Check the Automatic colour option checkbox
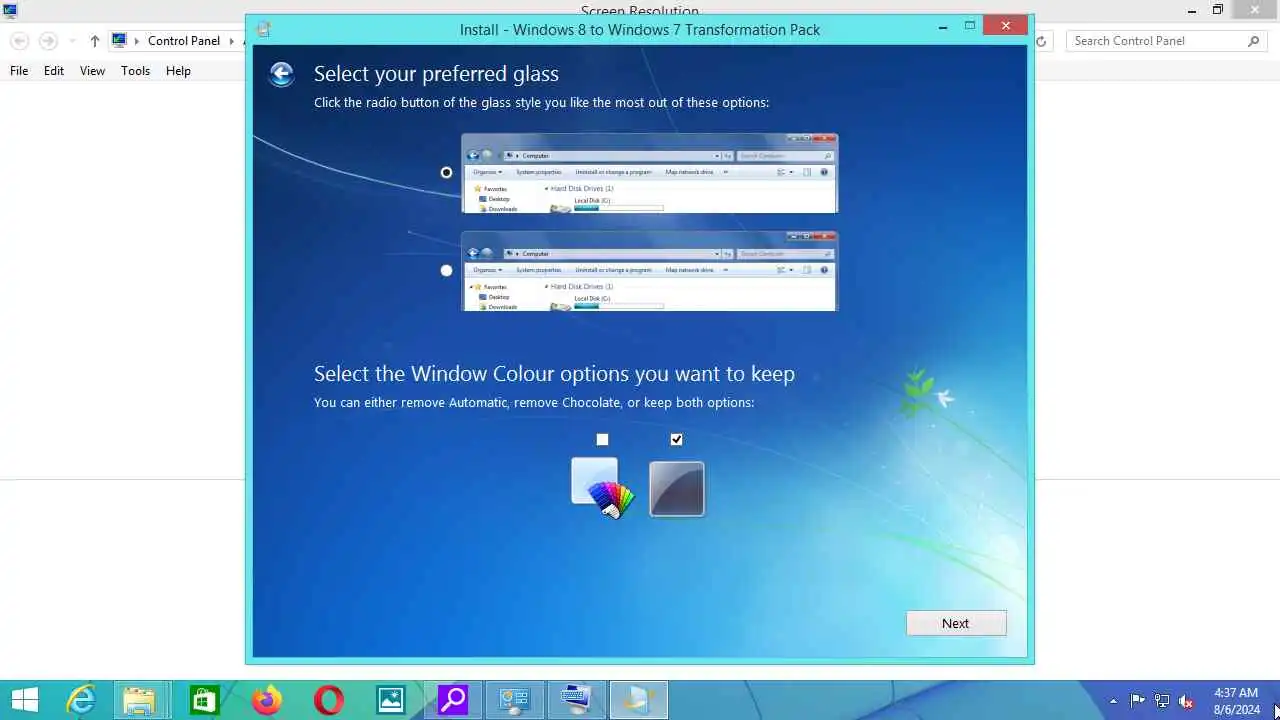 (x=602, y=439)
